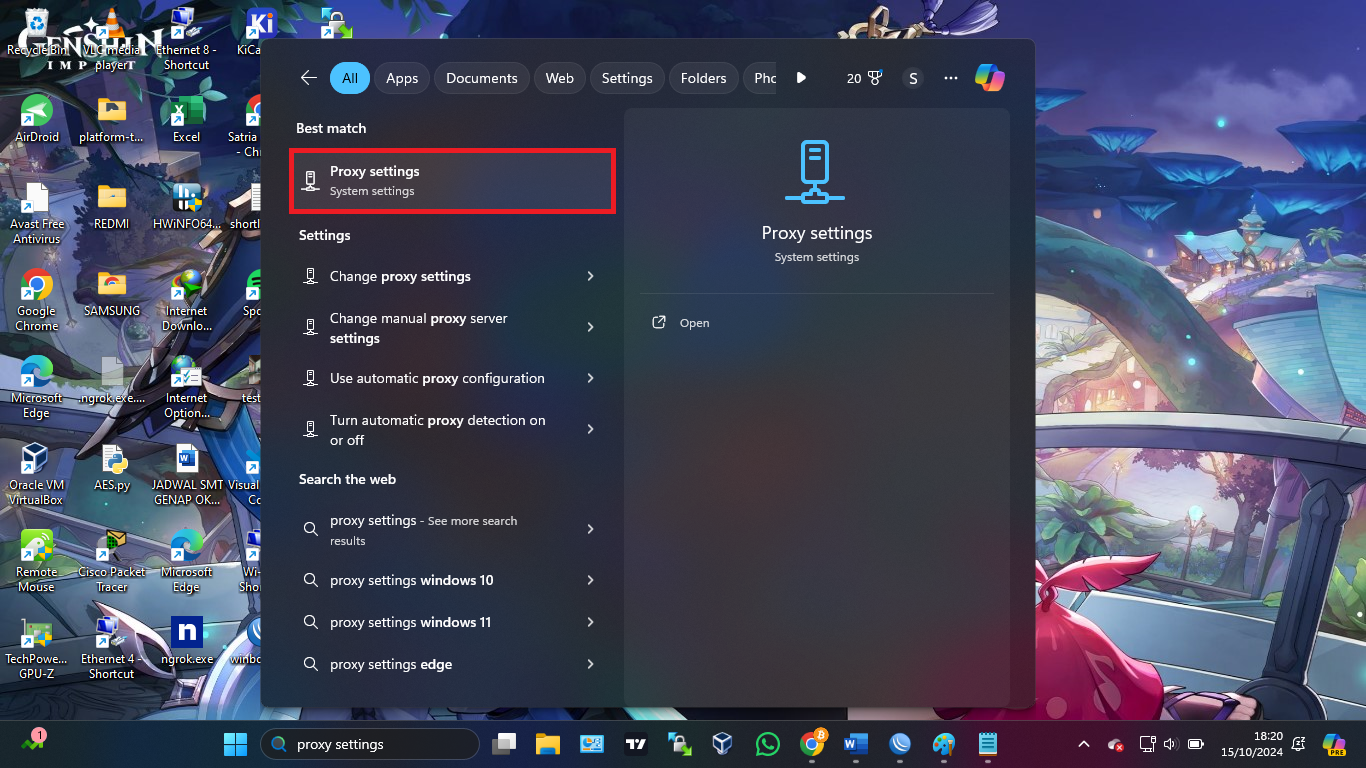Image resolution: width=1366 pixels, height=768 pixels.
Task: Open the notification bell in the tray
Action: tap(1298, 744)
